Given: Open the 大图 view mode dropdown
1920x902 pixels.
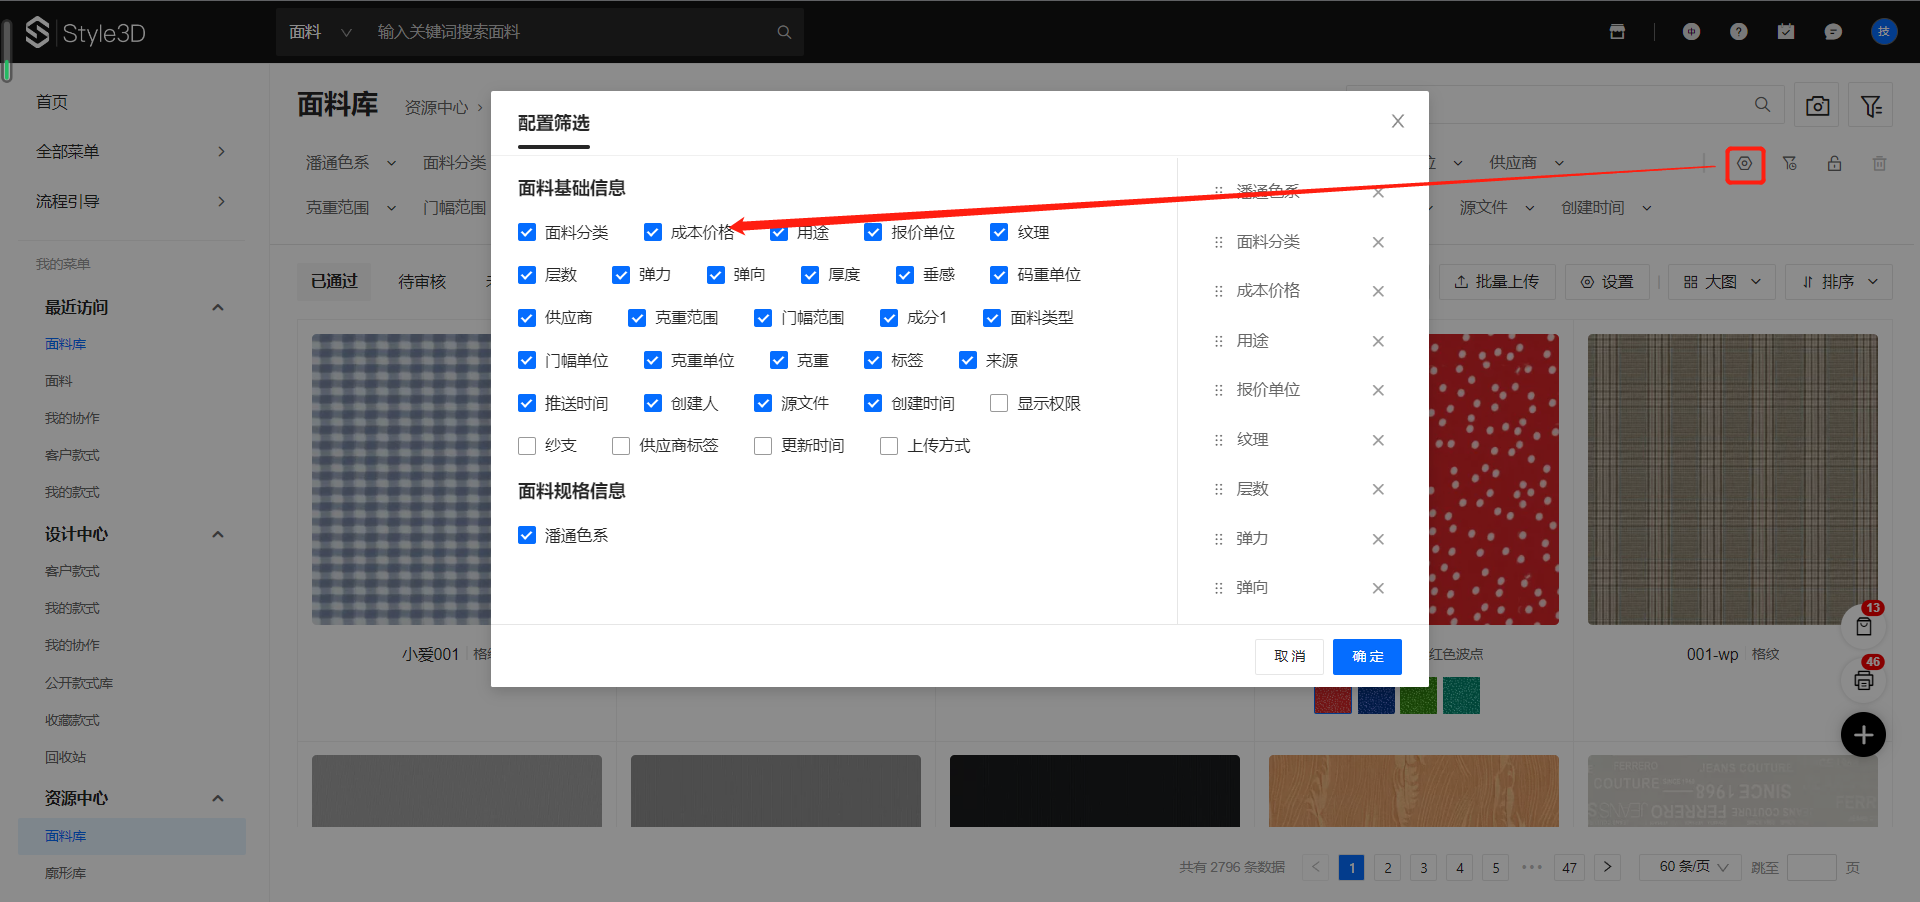Looking at the screenshot, I should tap(1722, 282).
